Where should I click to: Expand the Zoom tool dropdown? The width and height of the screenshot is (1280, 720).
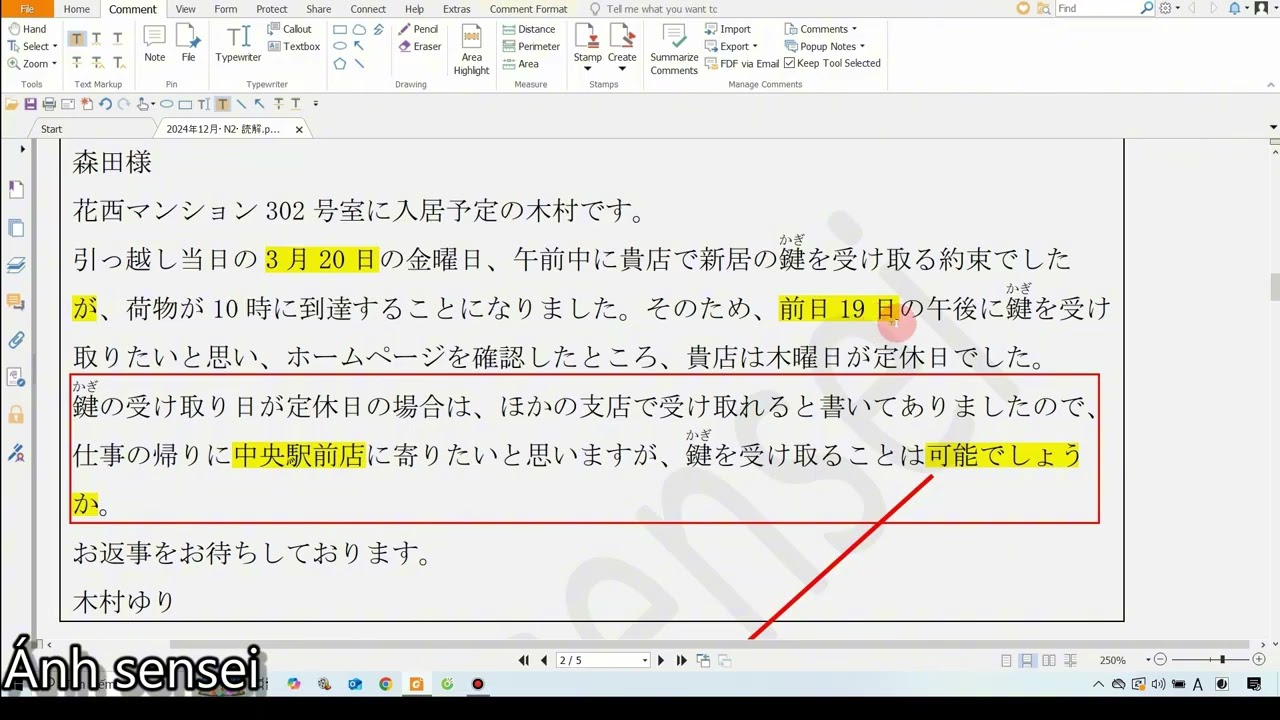55,64
